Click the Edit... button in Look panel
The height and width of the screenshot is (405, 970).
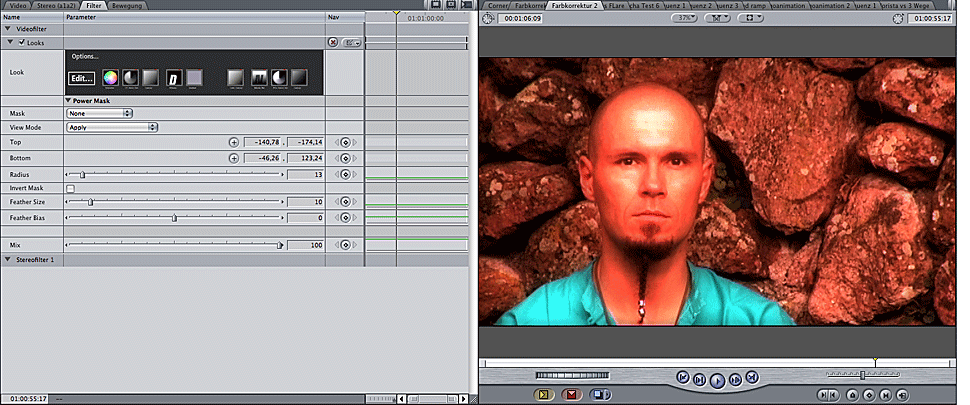81,78
